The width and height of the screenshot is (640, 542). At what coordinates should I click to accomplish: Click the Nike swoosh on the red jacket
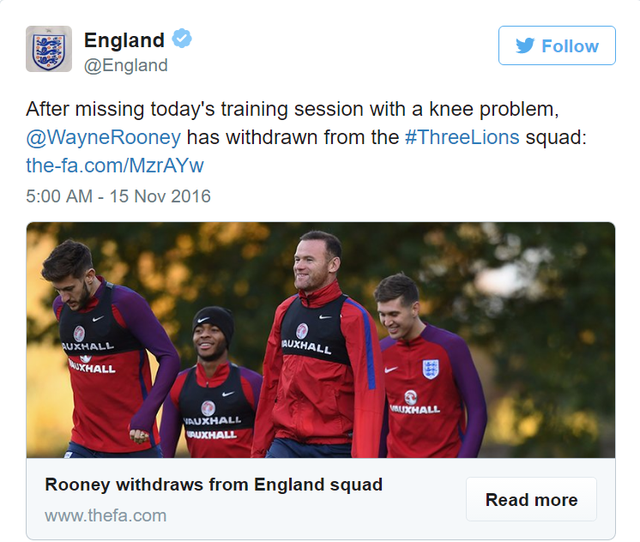(325, 317)
